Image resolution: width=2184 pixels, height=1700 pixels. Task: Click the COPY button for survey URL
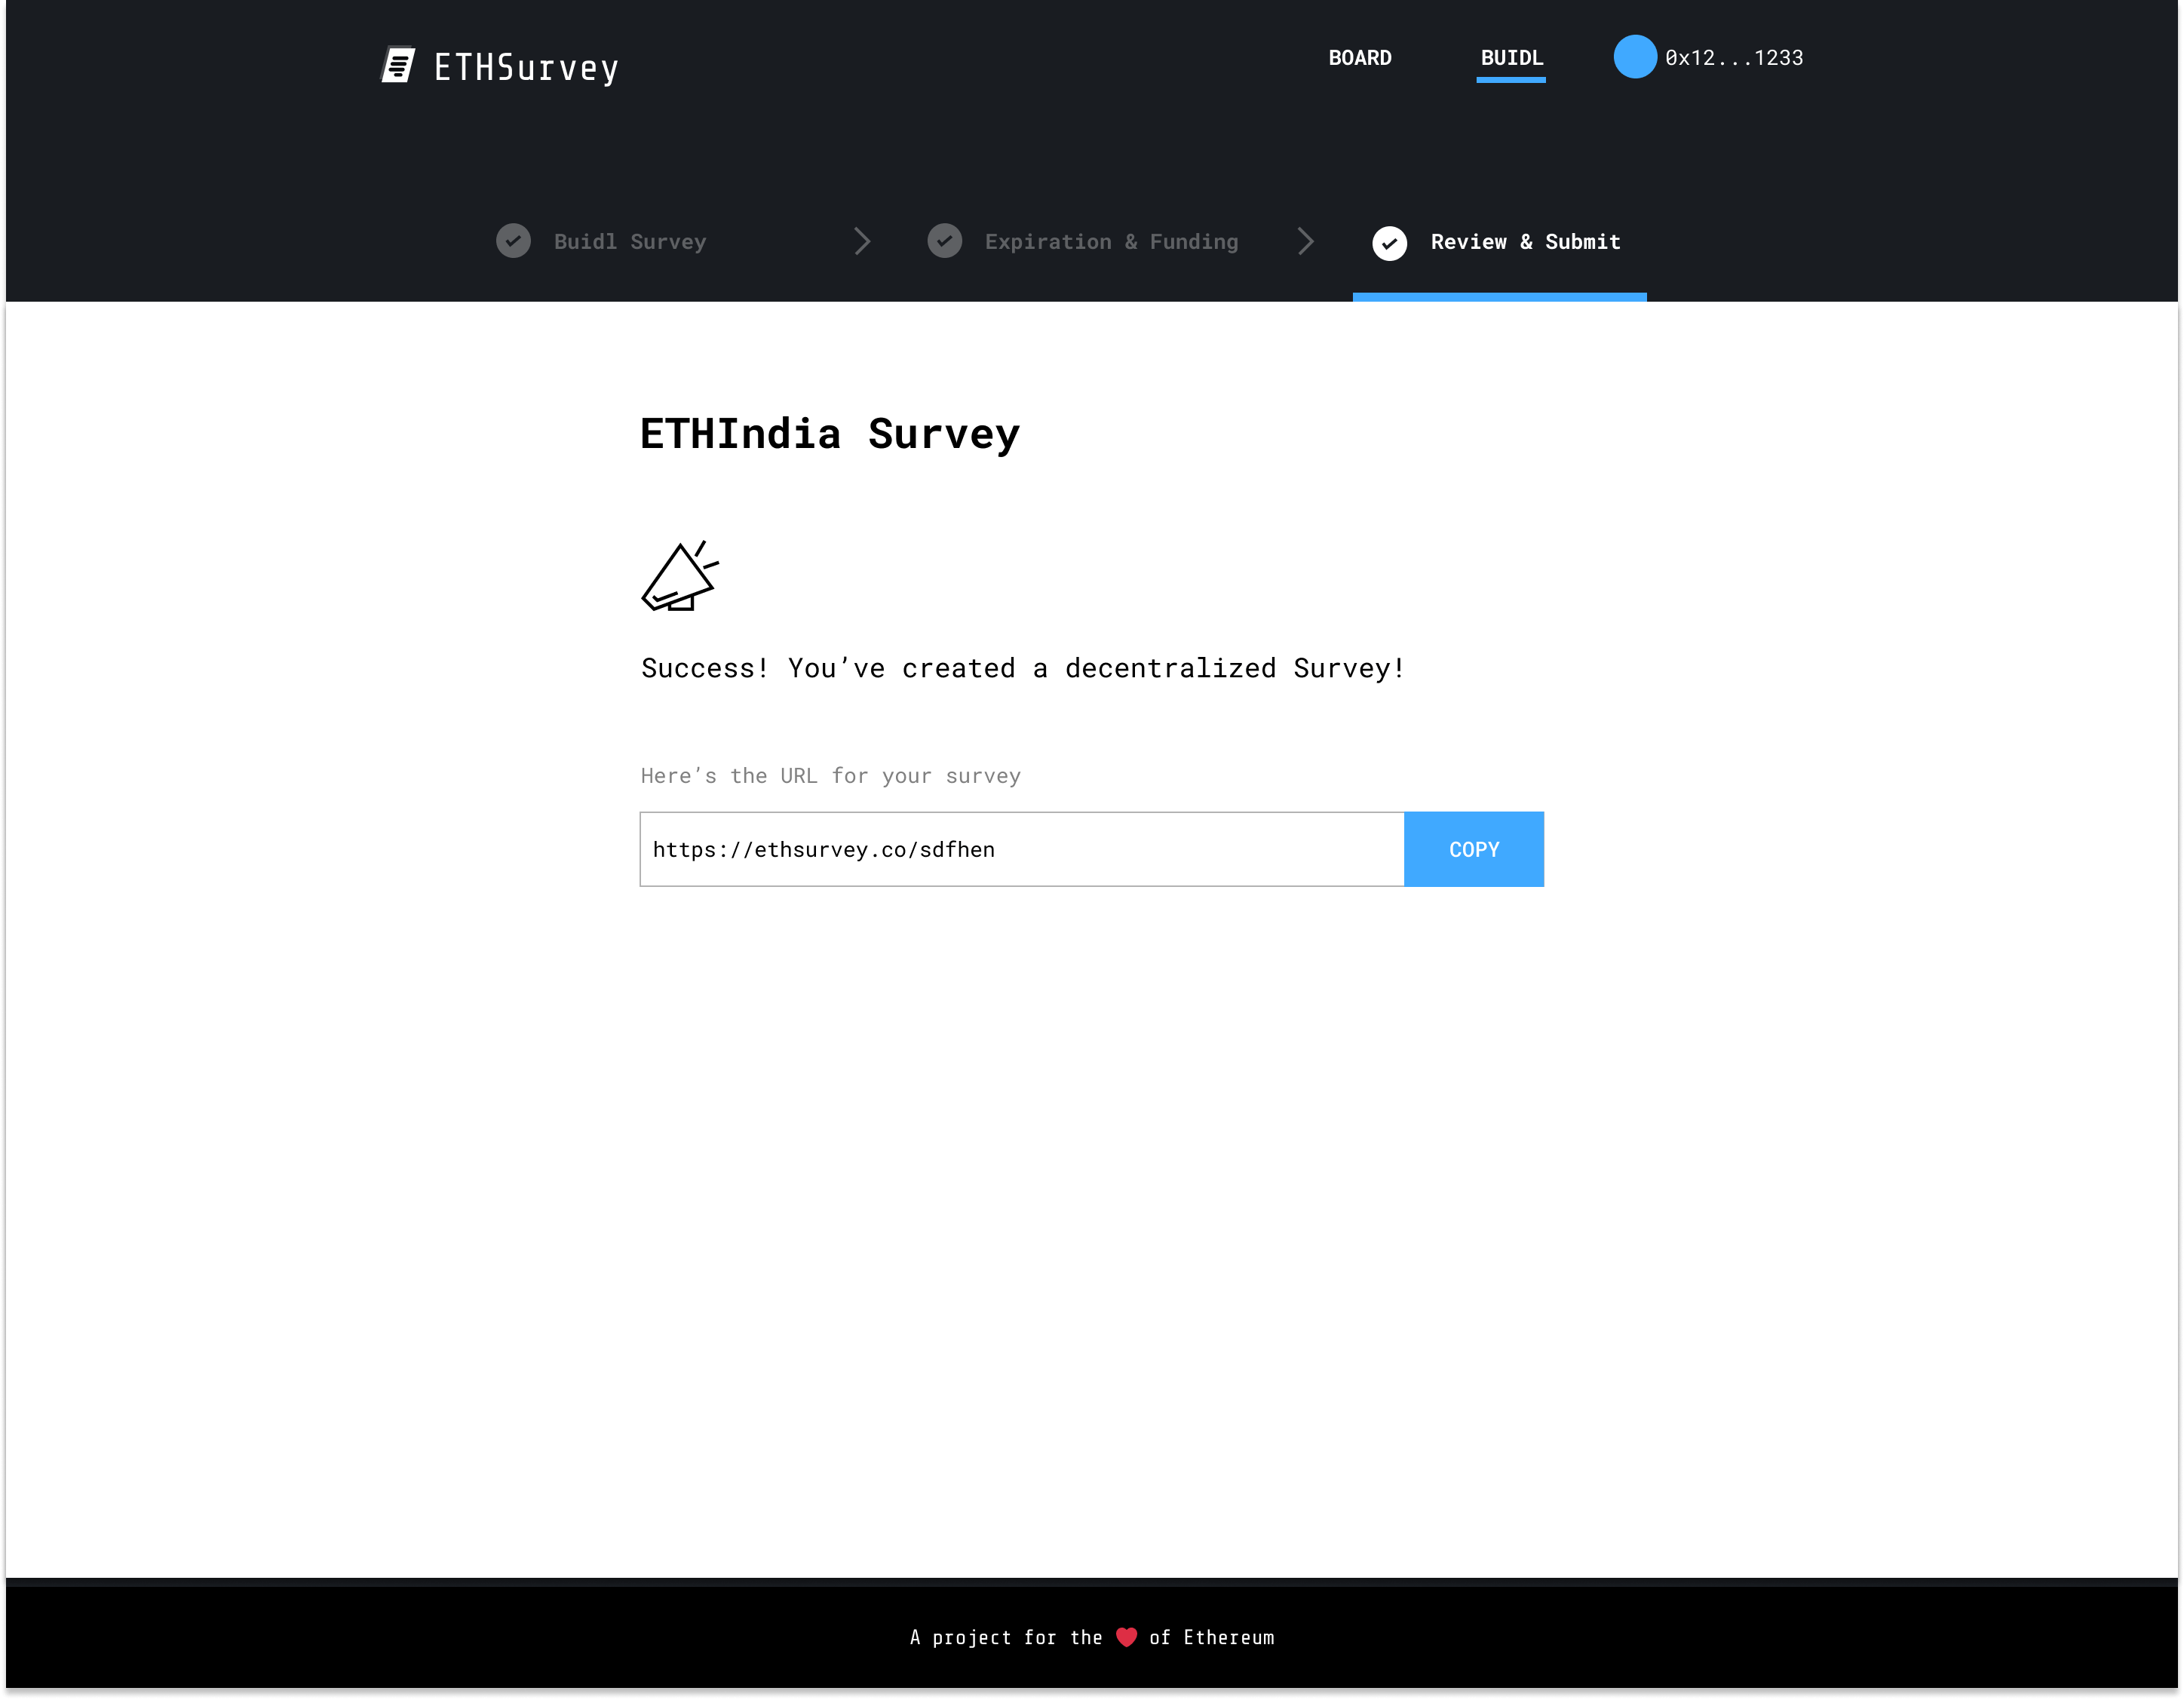click(x=1473, y=847)
